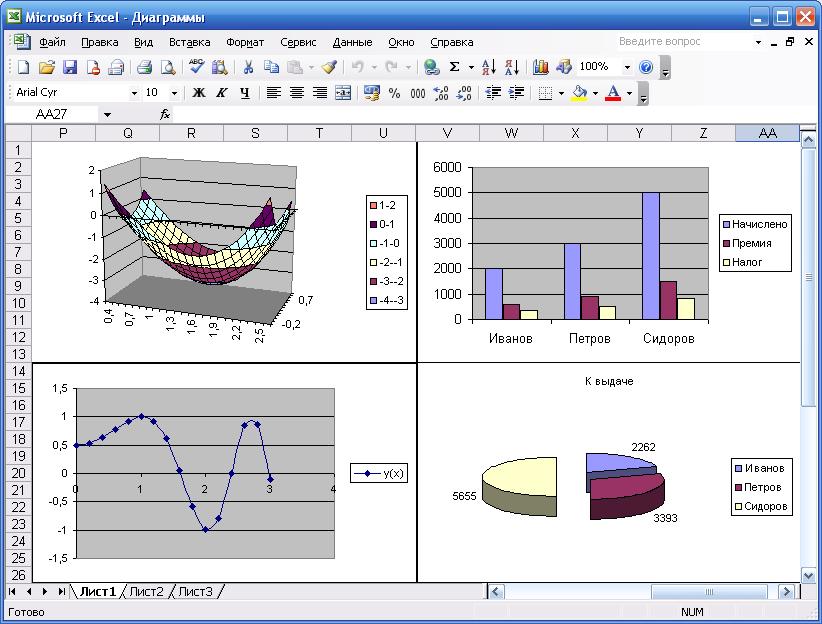The image size is (822, 624).
Task: Run the spelling check icon
Action: click(197, 67)
